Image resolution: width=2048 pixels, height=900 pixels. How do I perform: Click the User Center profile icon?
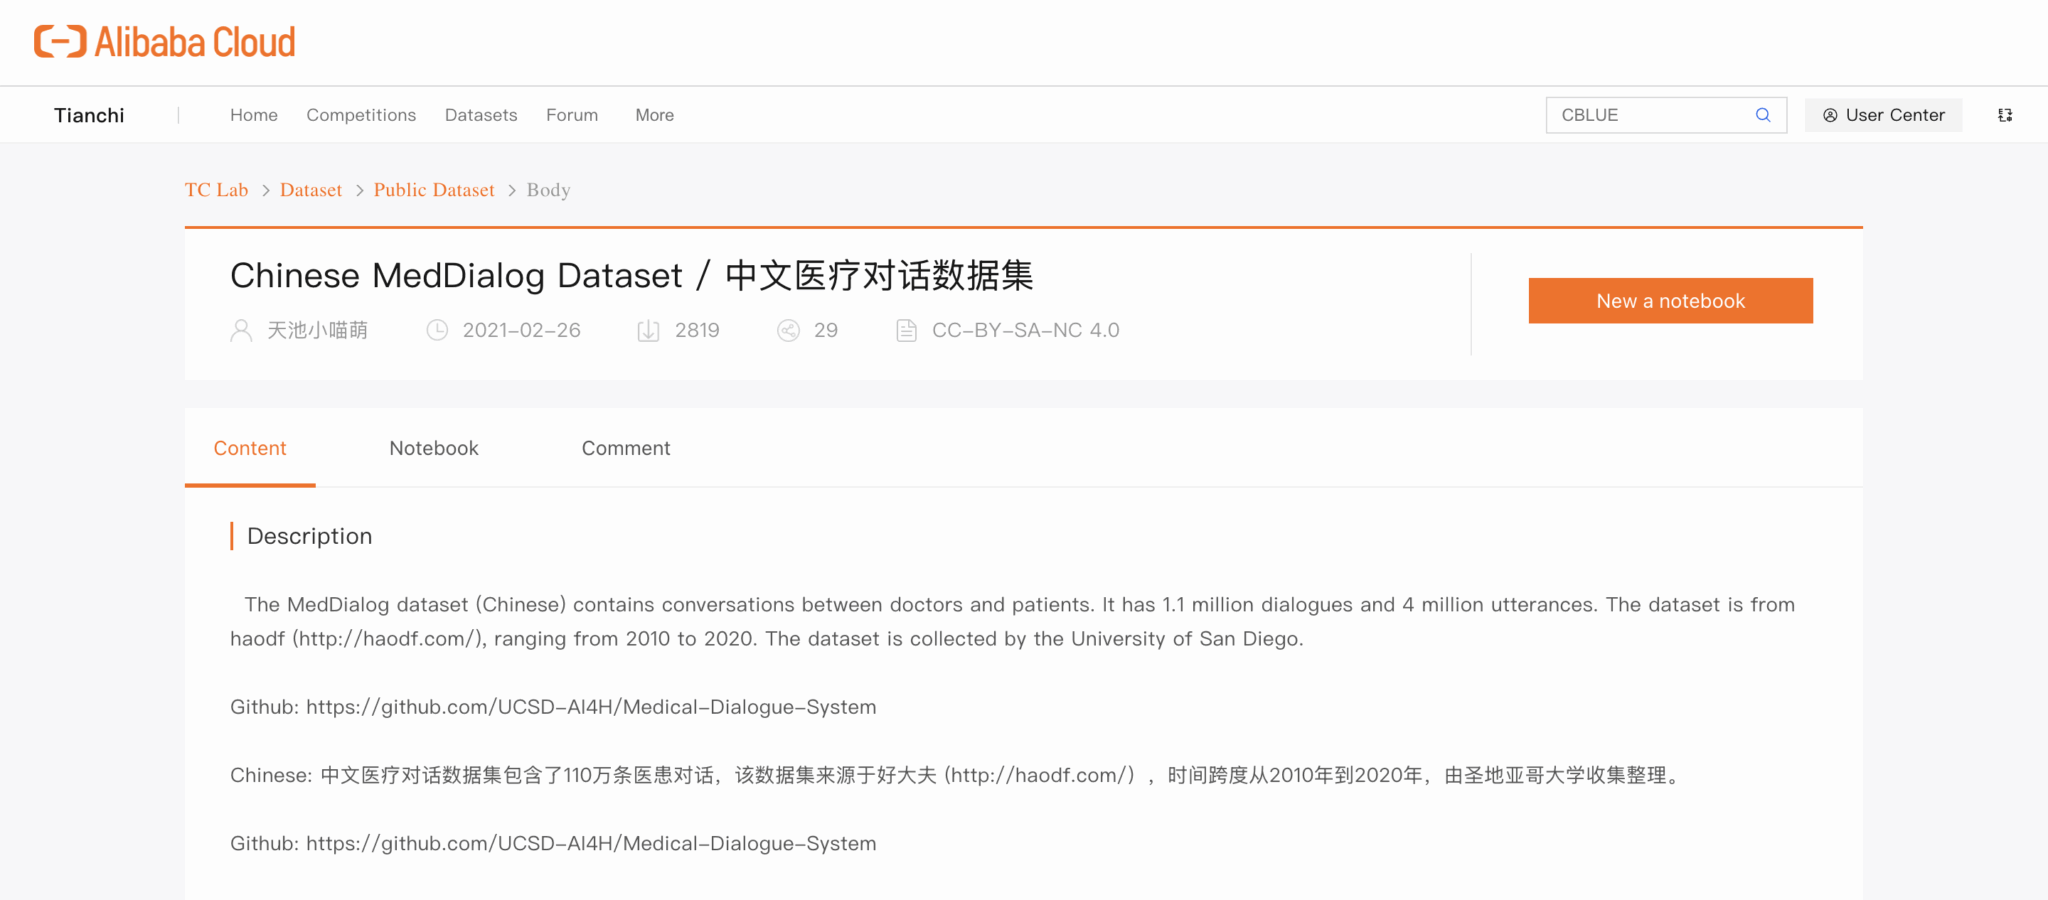1830,115
